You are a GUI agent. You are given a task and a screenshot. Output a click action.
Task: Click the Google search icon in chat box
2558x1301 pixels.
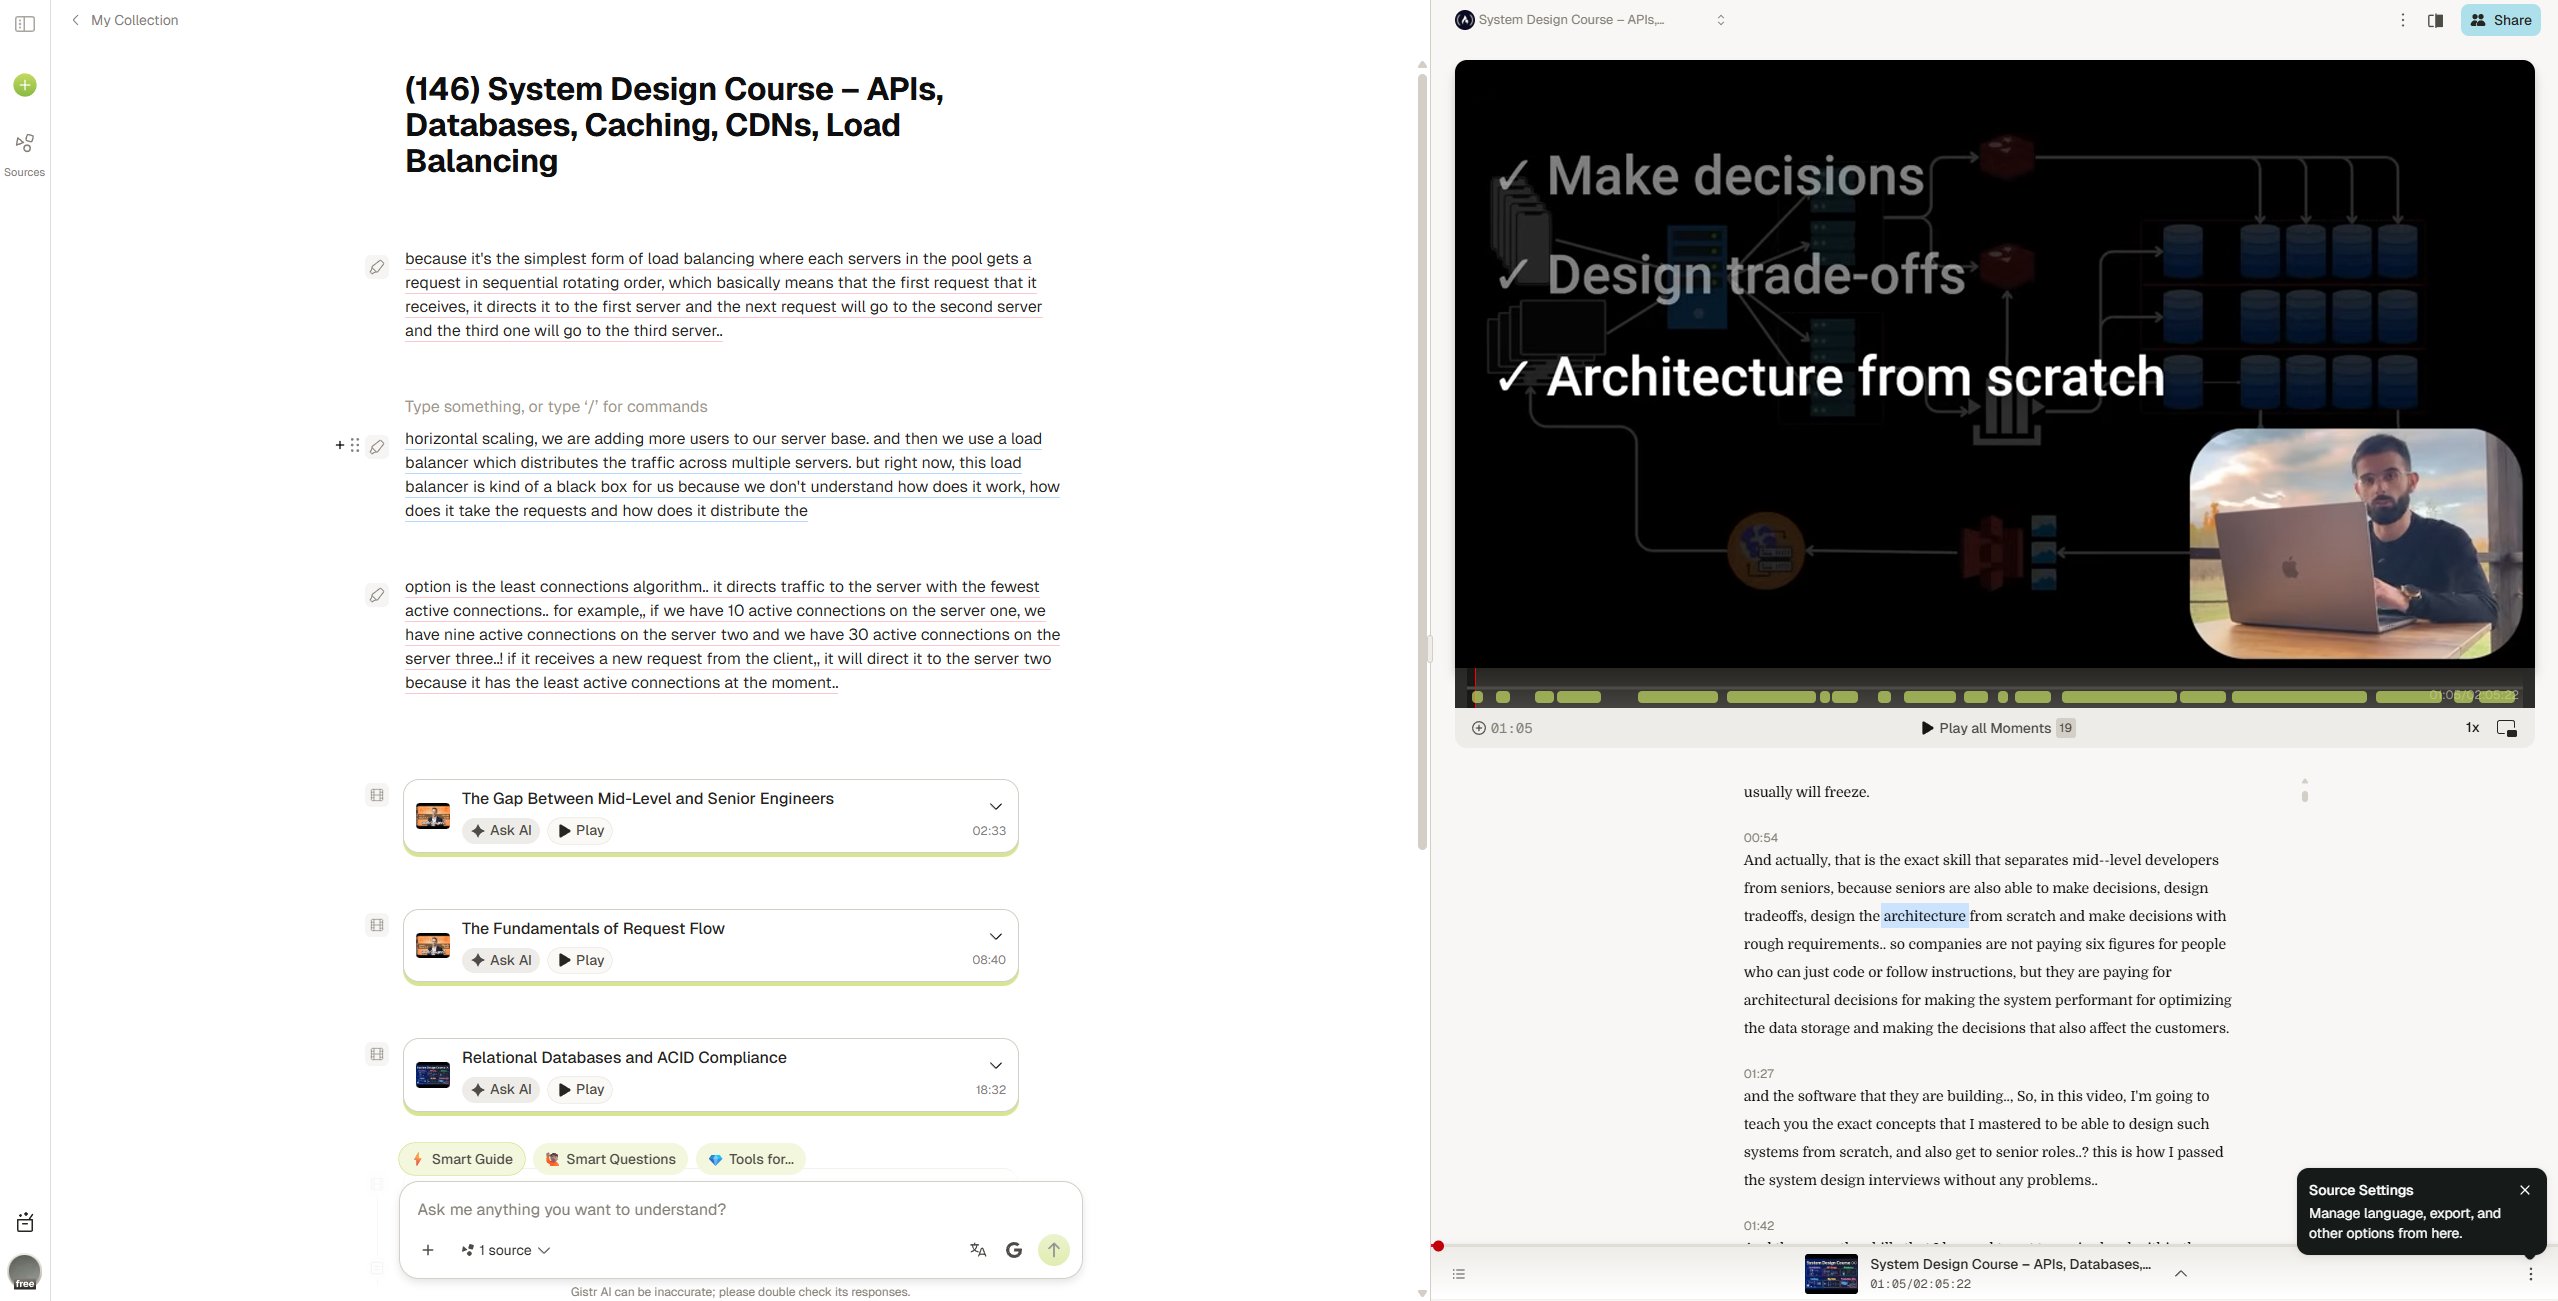coord(1014,1250)
